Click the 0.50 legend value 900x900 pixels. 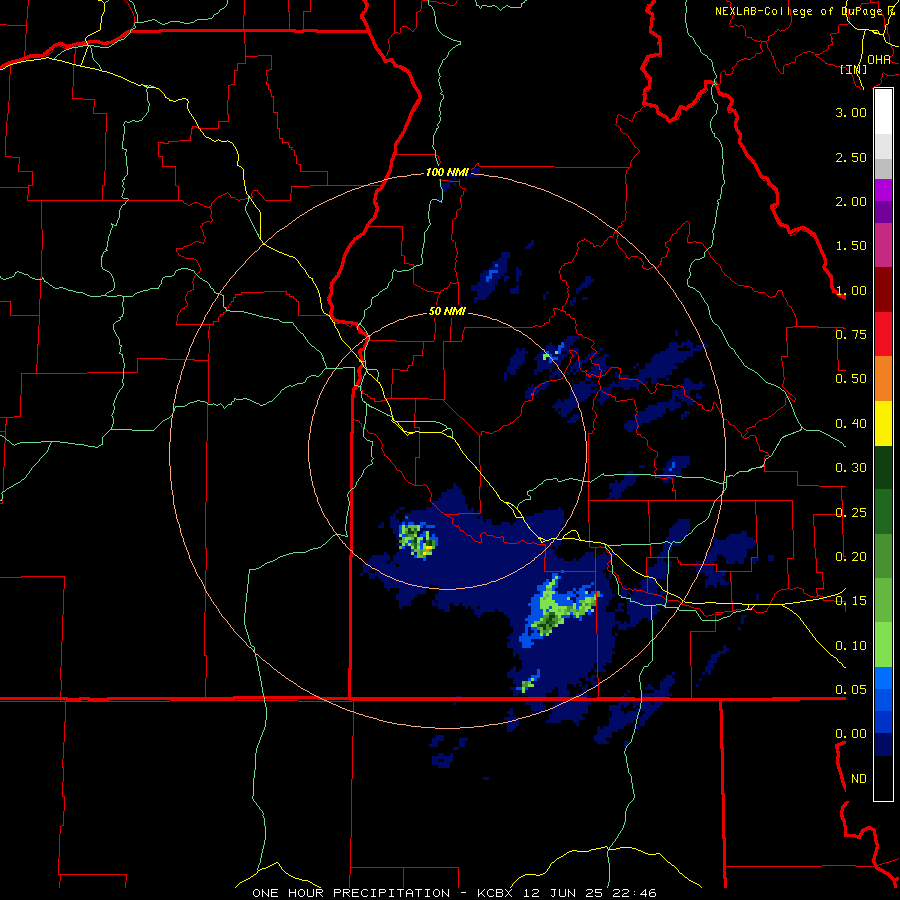(x=851, y=379)
